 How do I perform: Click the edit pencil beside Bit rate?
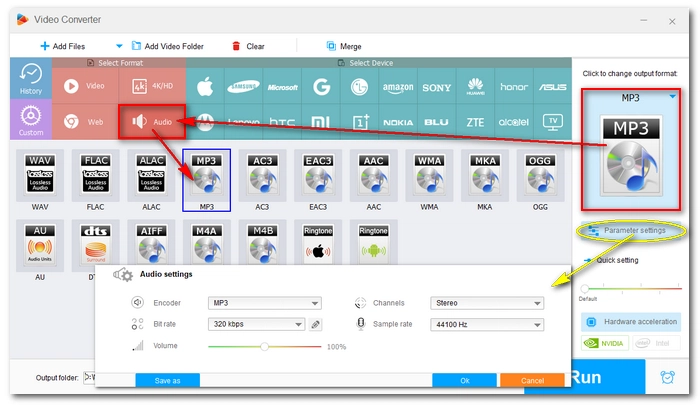point(315,324)
